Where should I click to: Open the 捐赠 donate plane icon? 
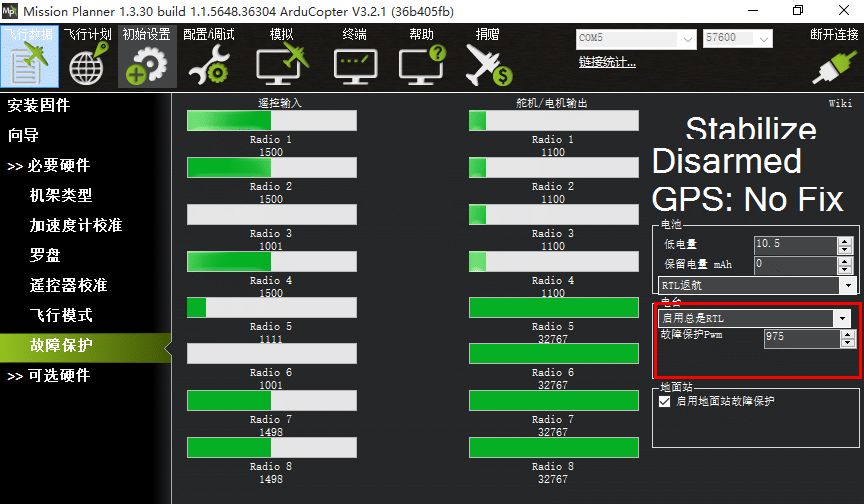[x=488, y=57]
